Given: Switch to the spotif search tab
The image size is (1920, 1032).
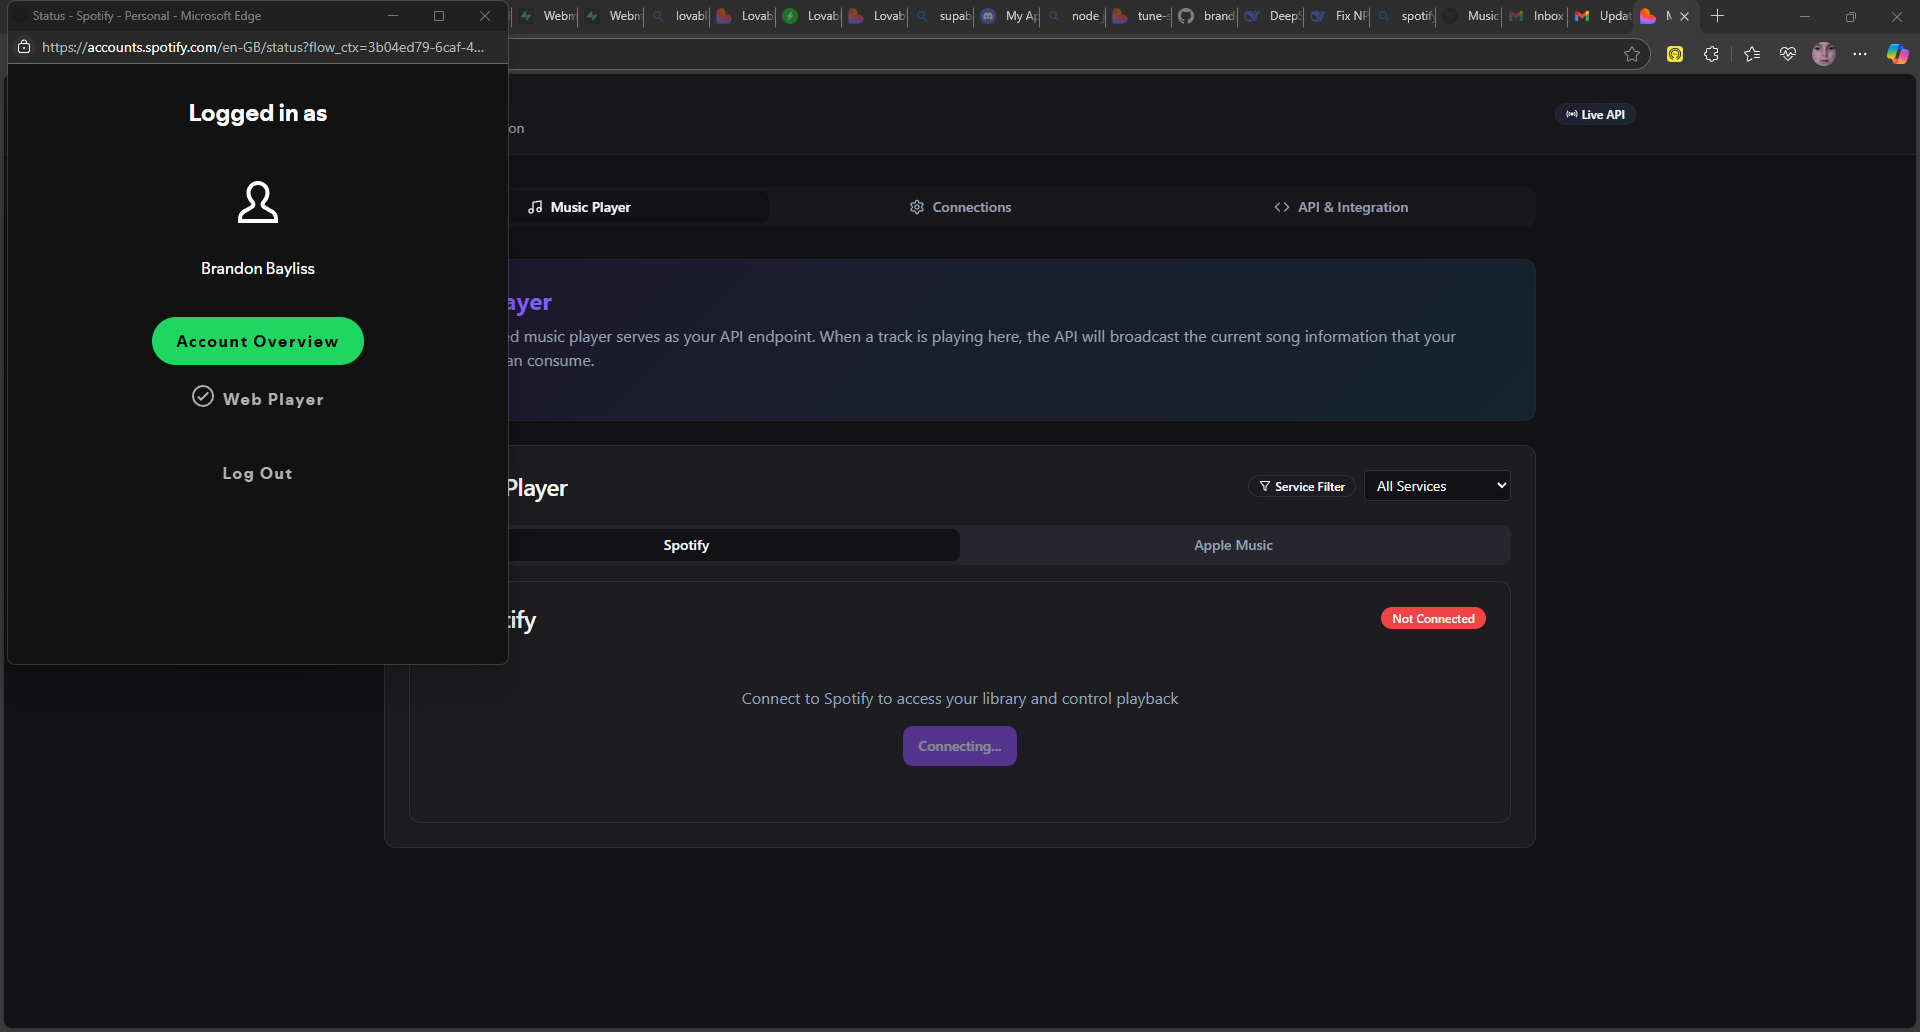Looking at the screenshot, I should pyautogui.click(x=1405, y=16).
